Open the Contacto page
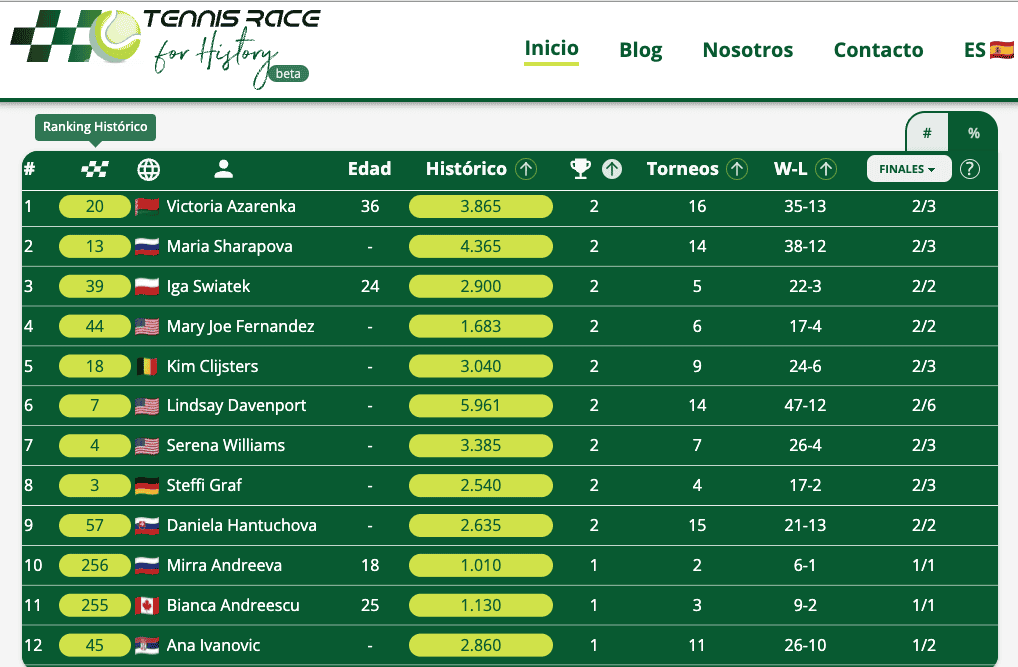 click(x=878, y=50)
